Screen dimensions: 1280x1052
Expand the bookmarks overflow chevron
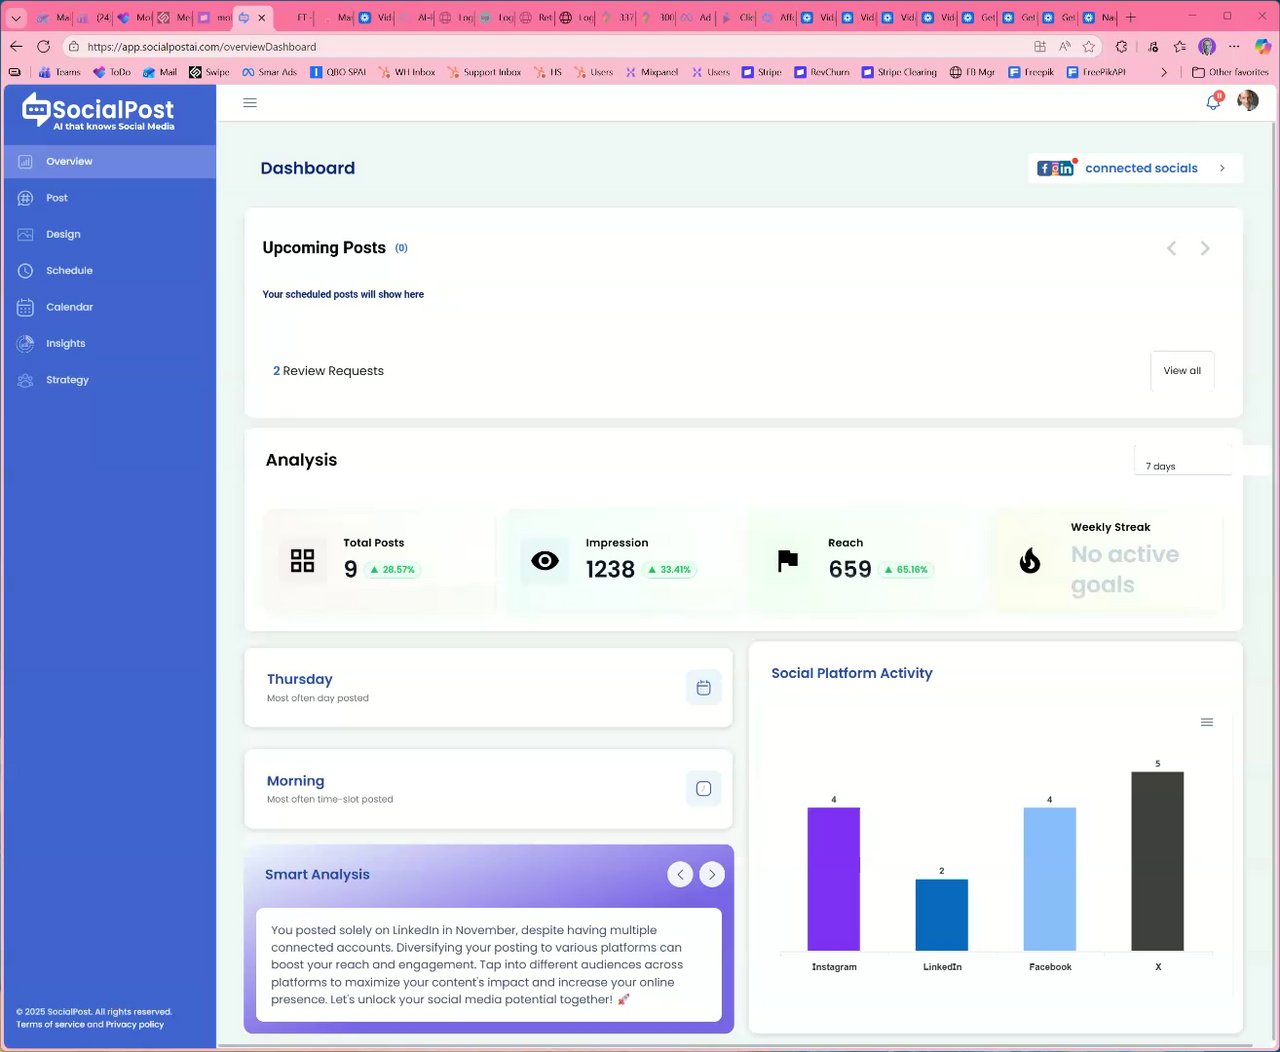pyautogui.click(x=1164, y=72)
